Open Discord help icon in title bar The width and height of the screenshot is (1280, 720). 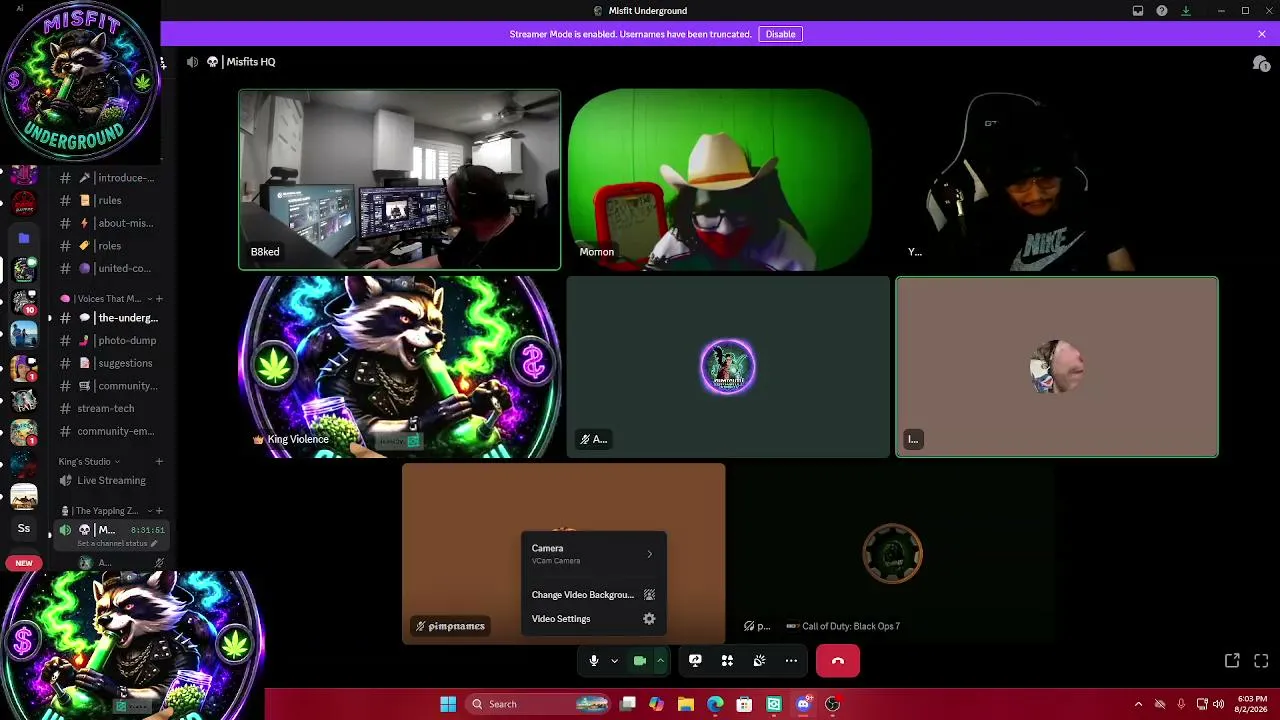[x=1162, y=11]
